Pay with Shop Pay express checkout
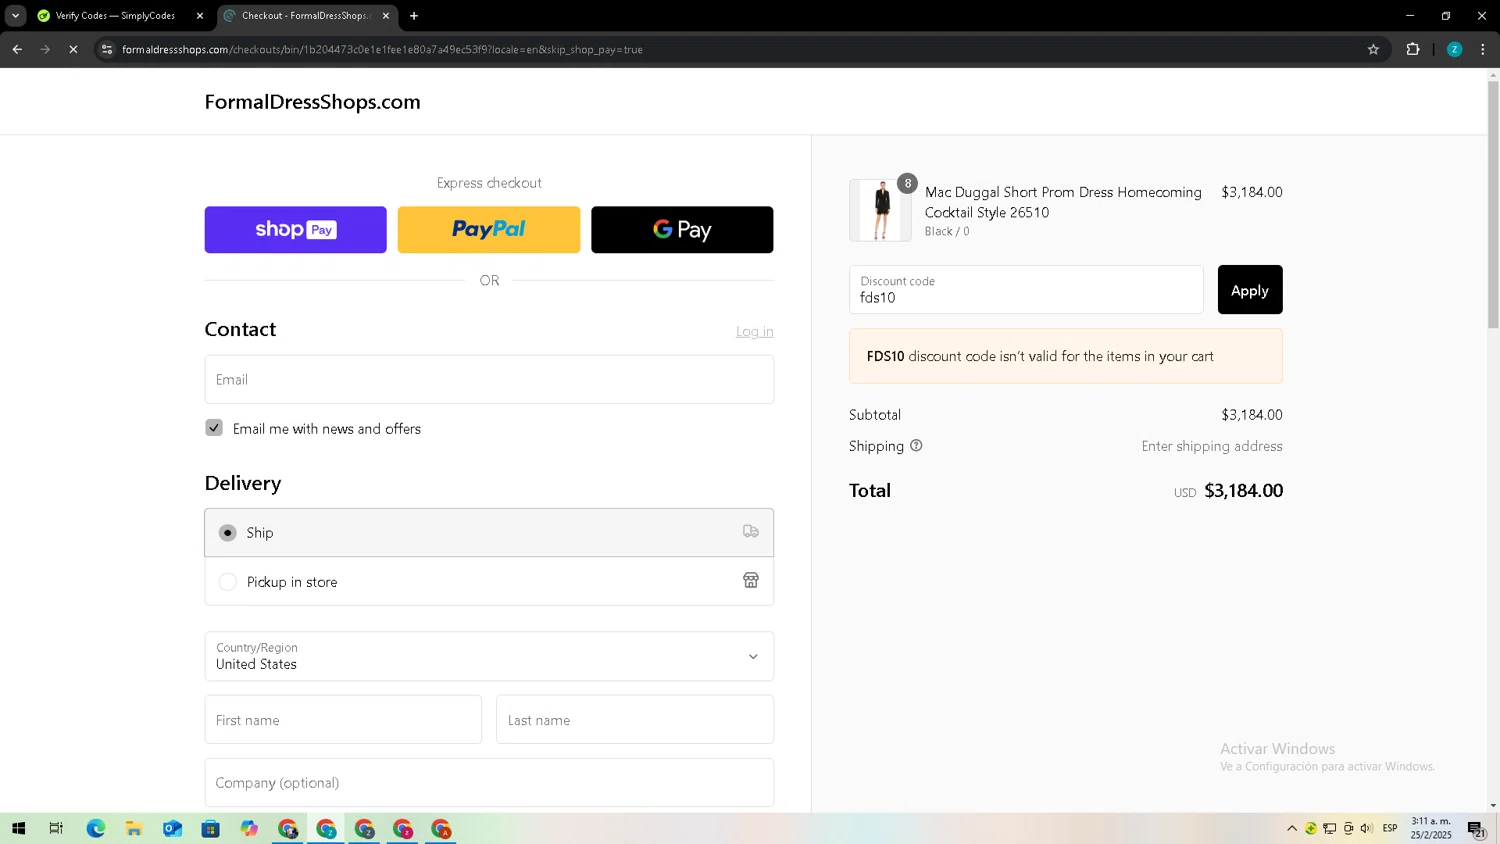The width and height of the screenshot is (1500, 844). pyautogui.click(x=295, y=229)
